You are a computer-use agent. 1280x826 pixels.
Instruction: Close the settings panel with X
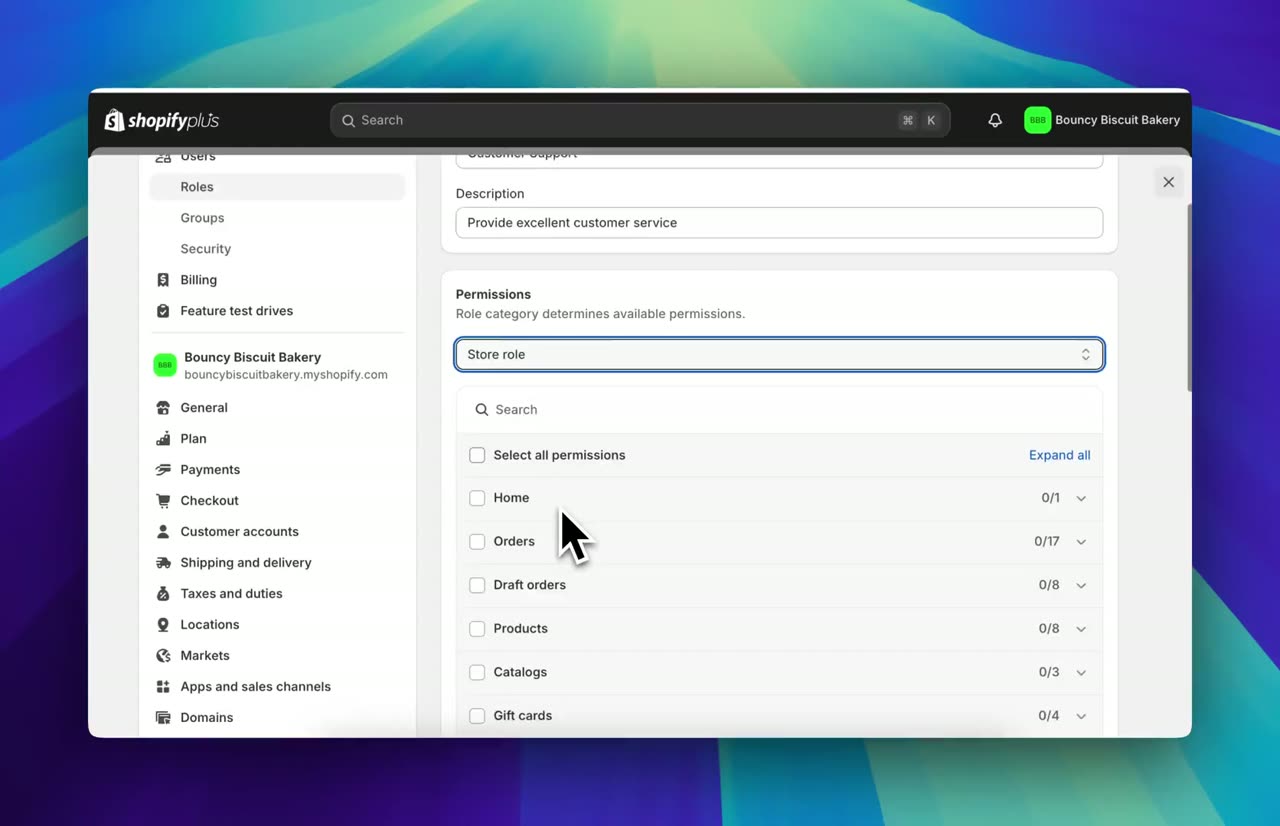(x=1168, y=182)
